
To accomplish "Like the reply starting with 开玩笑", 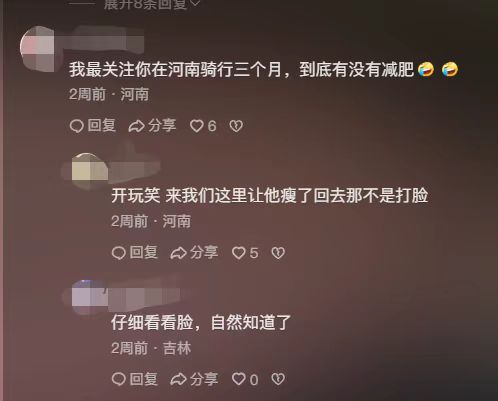I will (x=245, y=253).
